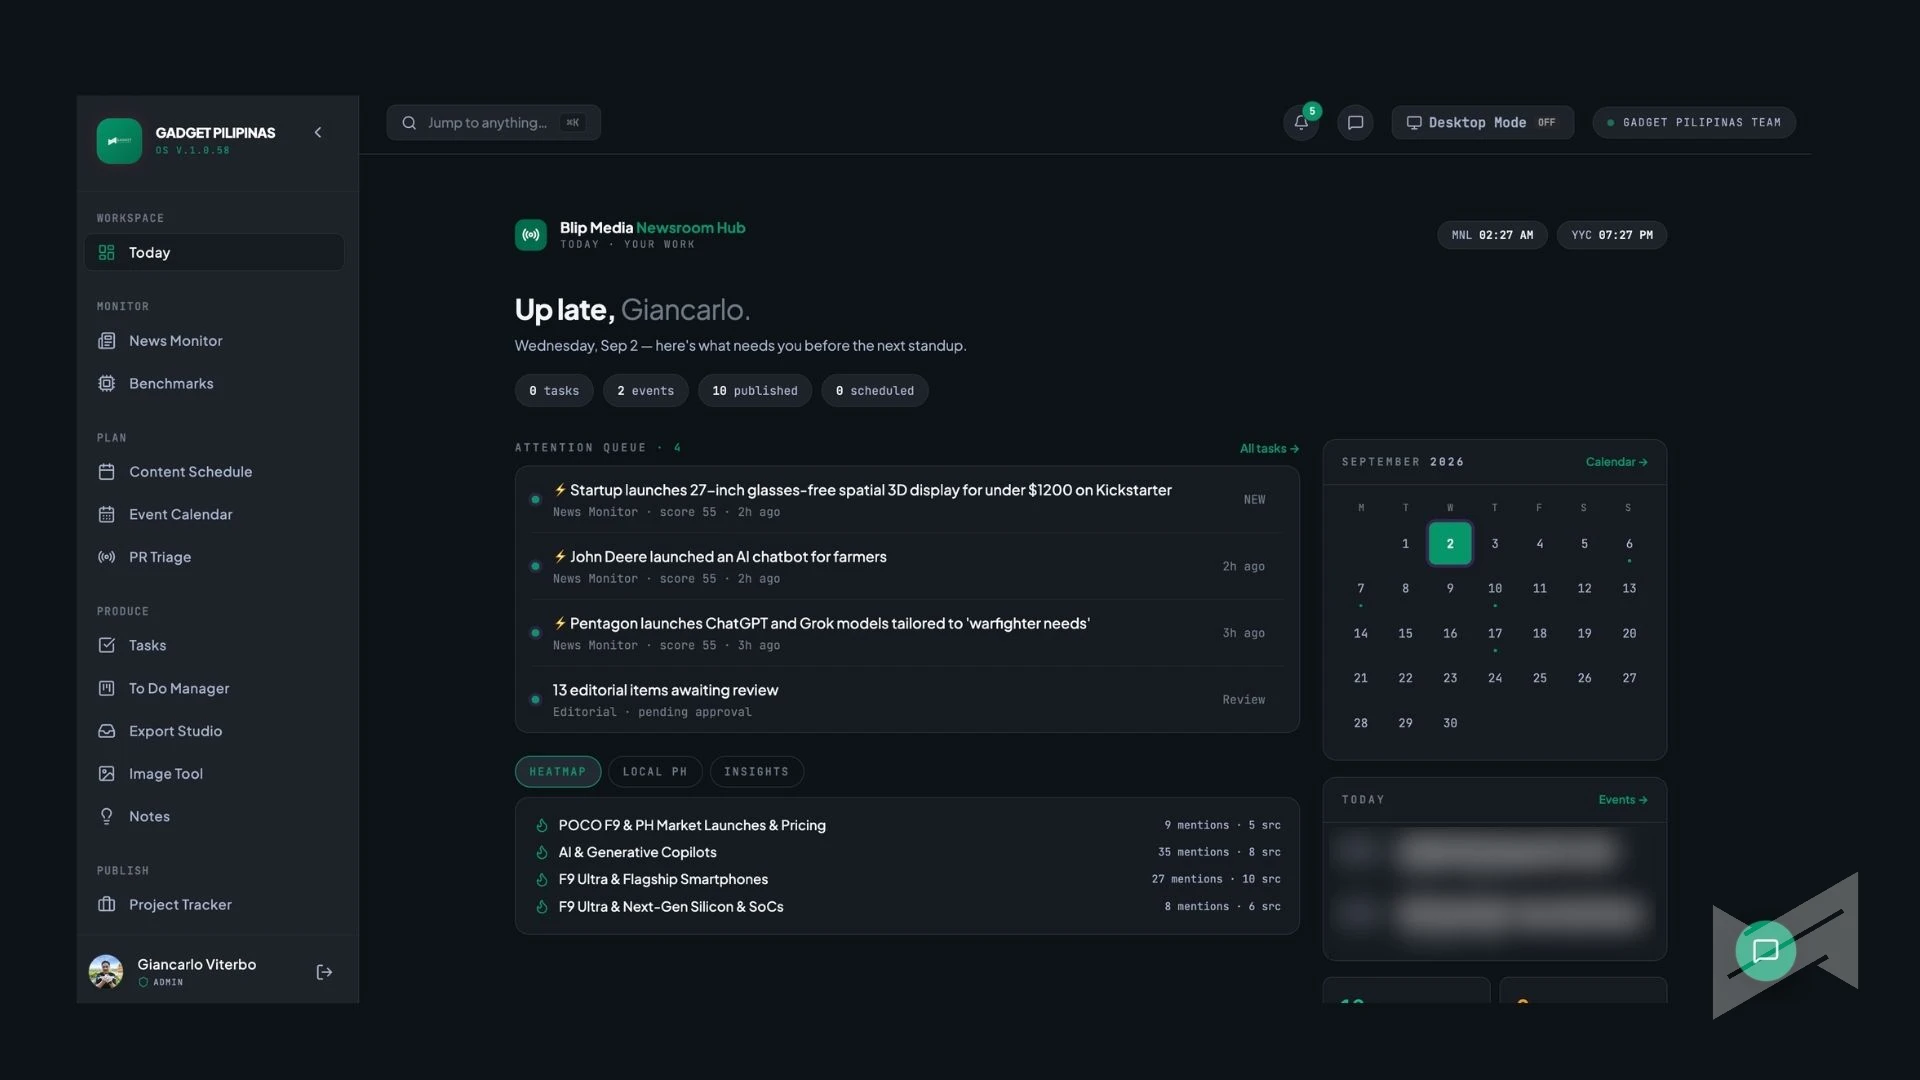
Task: Open the Today workspace page
Action: tap(214, 252)
